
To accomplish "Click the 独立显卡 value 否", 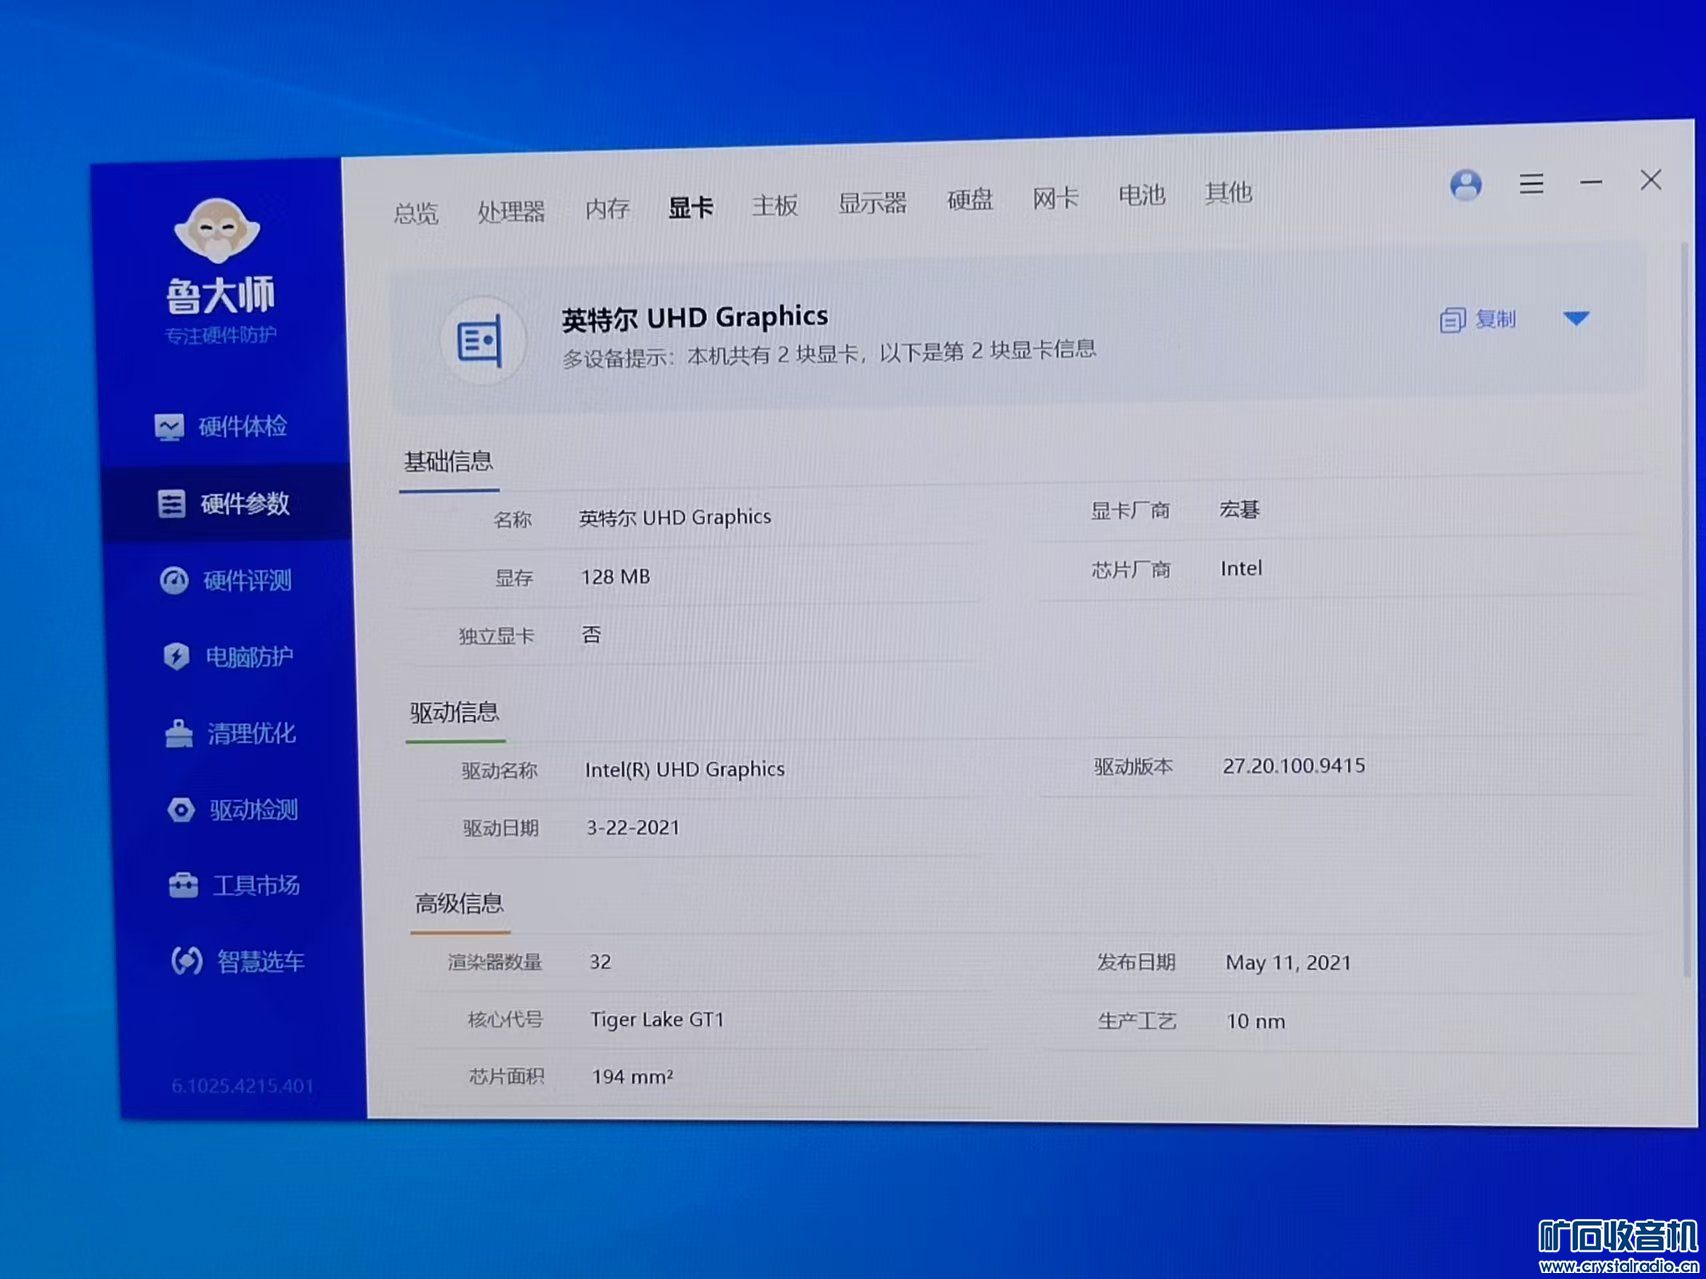I will (591, 635).
